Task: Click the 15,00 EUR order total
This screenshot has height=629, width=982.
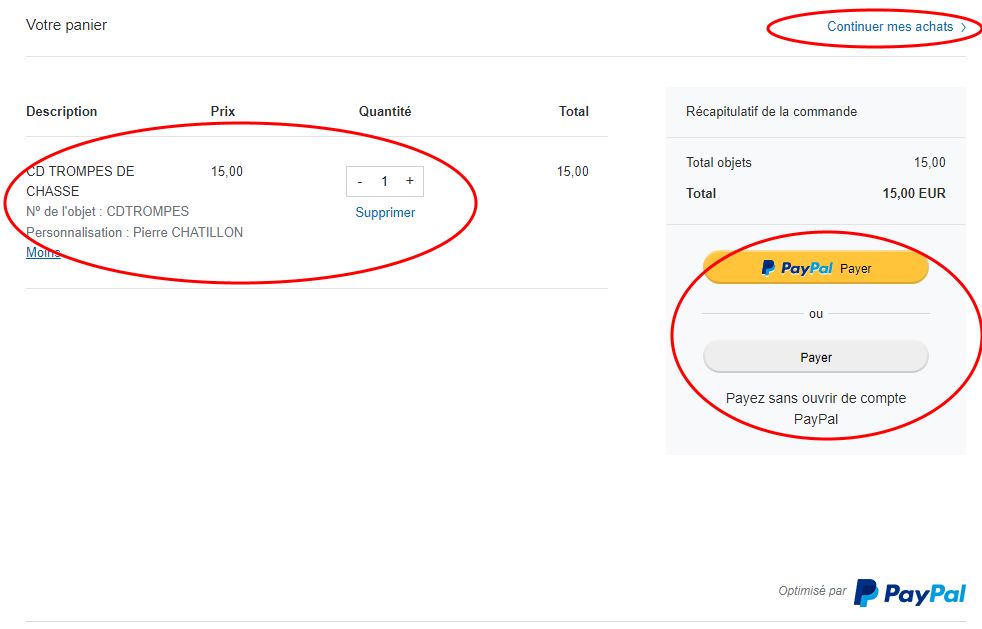Action: click(914, 194)
